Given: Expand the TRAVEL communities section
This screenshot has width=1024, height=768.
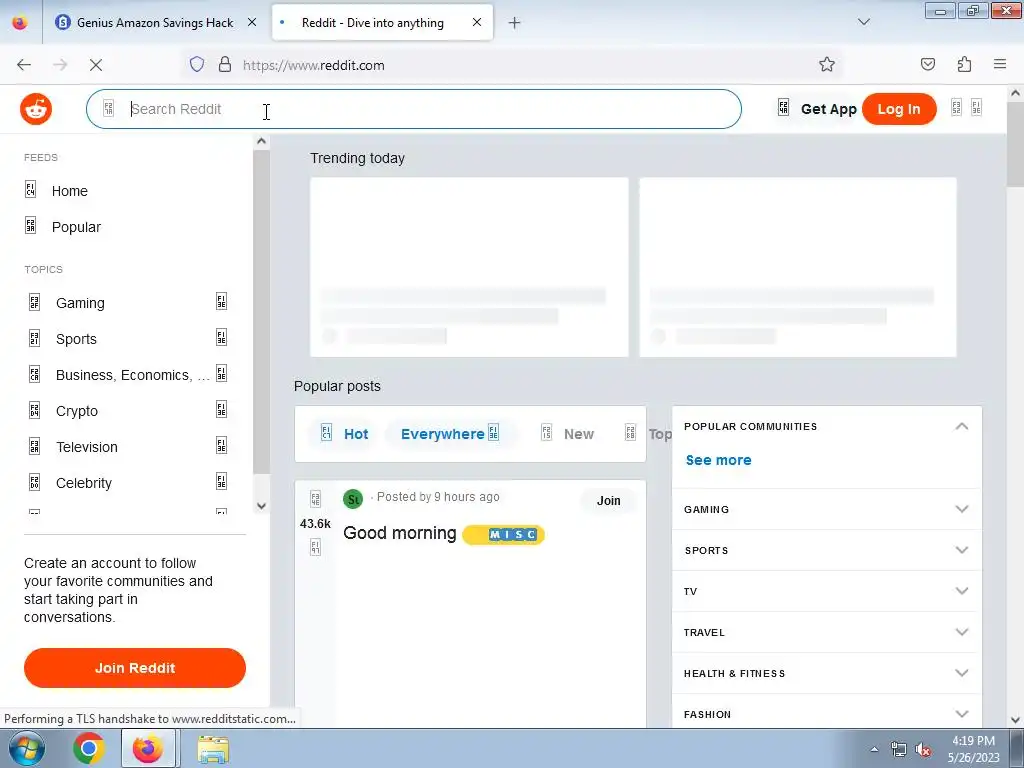Looking at the screenshot, I should pos(961,632).
